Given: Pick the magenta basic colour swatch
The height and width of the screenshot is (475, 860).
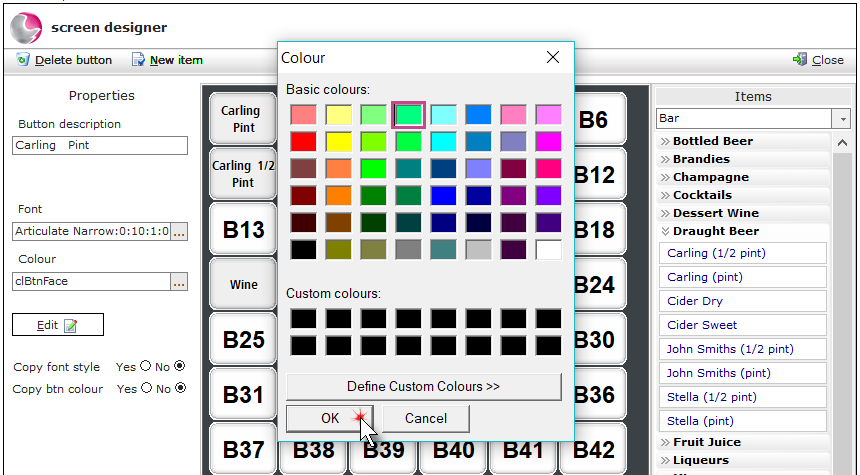Looking at the screenshot, I should point(548,142).
